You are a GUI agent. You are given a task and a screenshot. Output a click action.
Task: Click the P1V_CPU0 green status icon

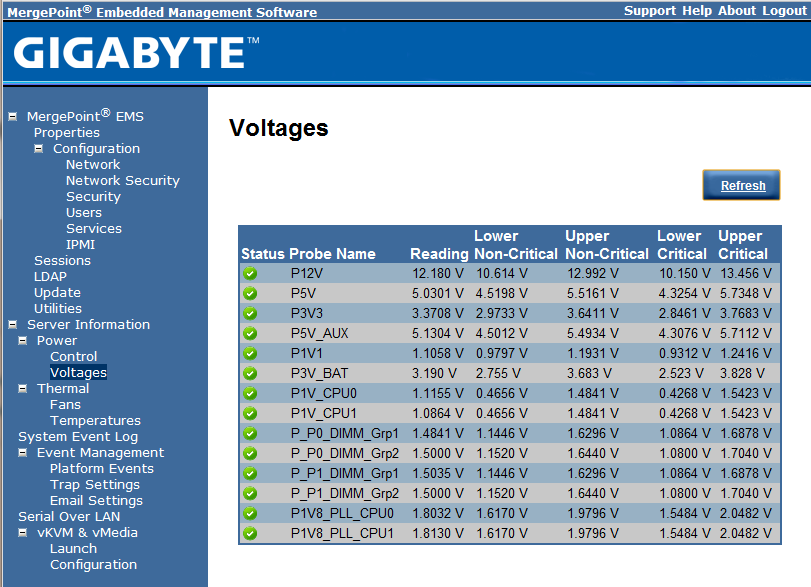pos(250,393)
